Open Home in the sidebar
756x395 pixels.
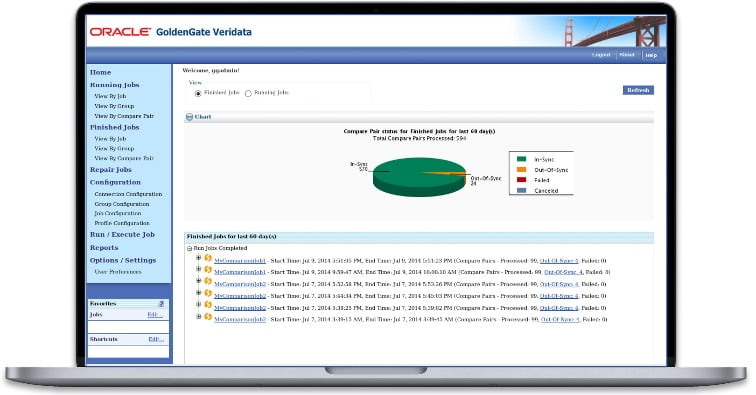pyautogui.click(x=100, y=72)
